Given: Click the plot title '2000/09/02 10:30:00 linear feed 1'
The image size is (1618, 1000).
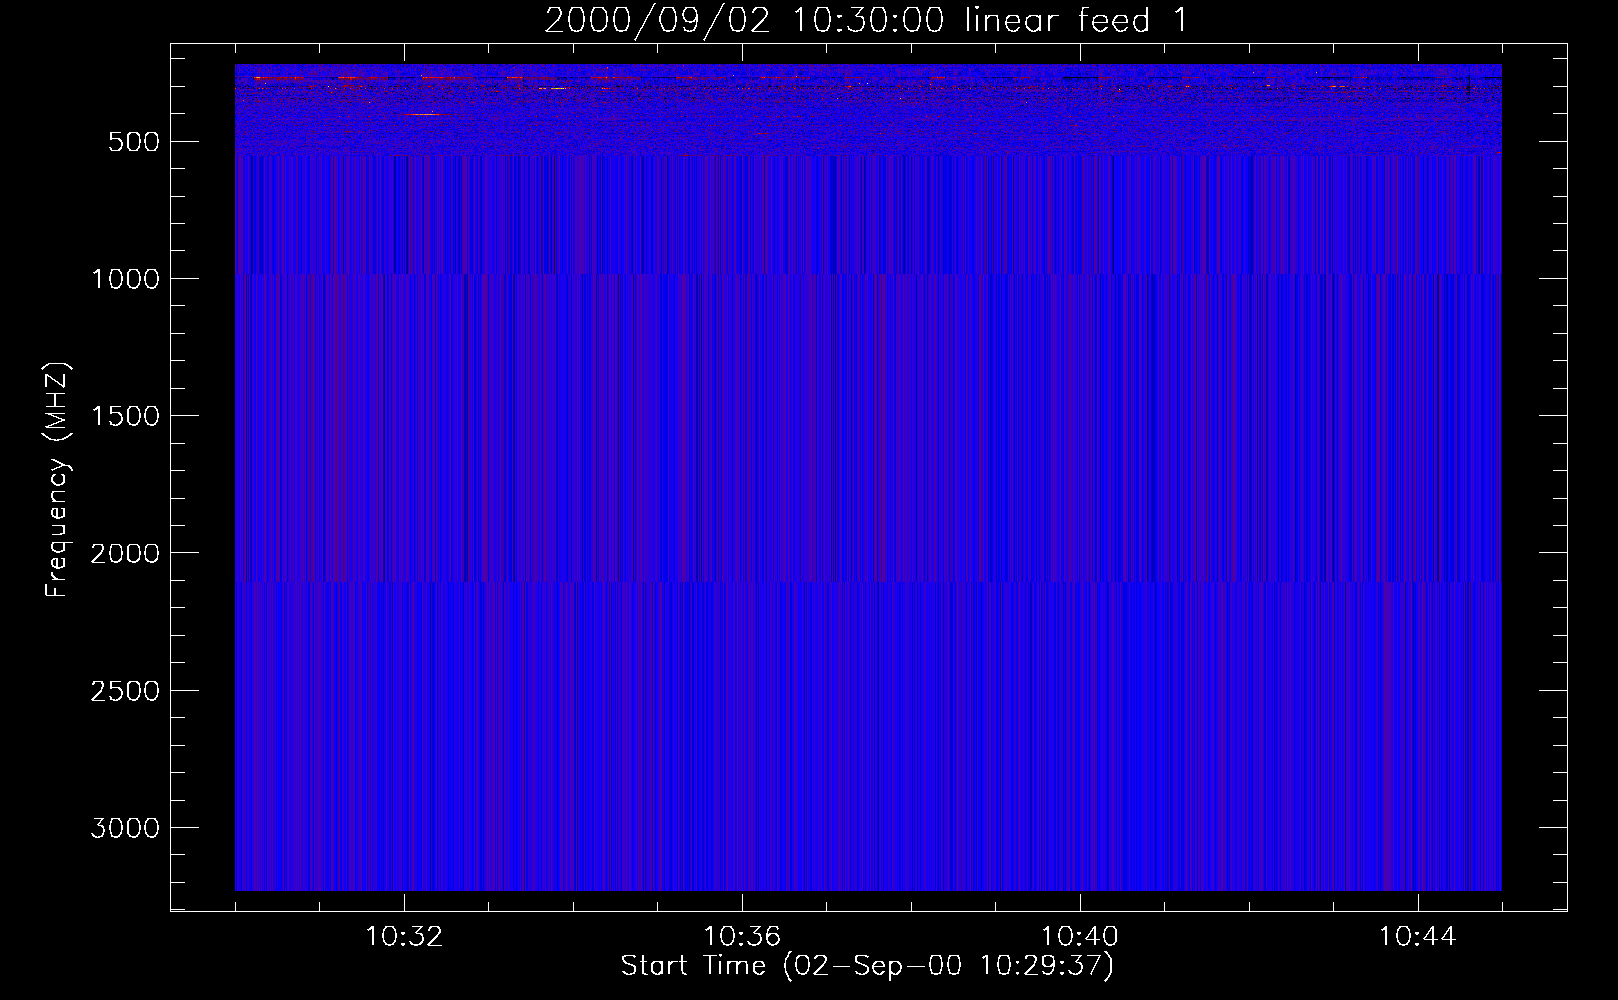Looking at the screenshot, I should [x=866, y=20].
